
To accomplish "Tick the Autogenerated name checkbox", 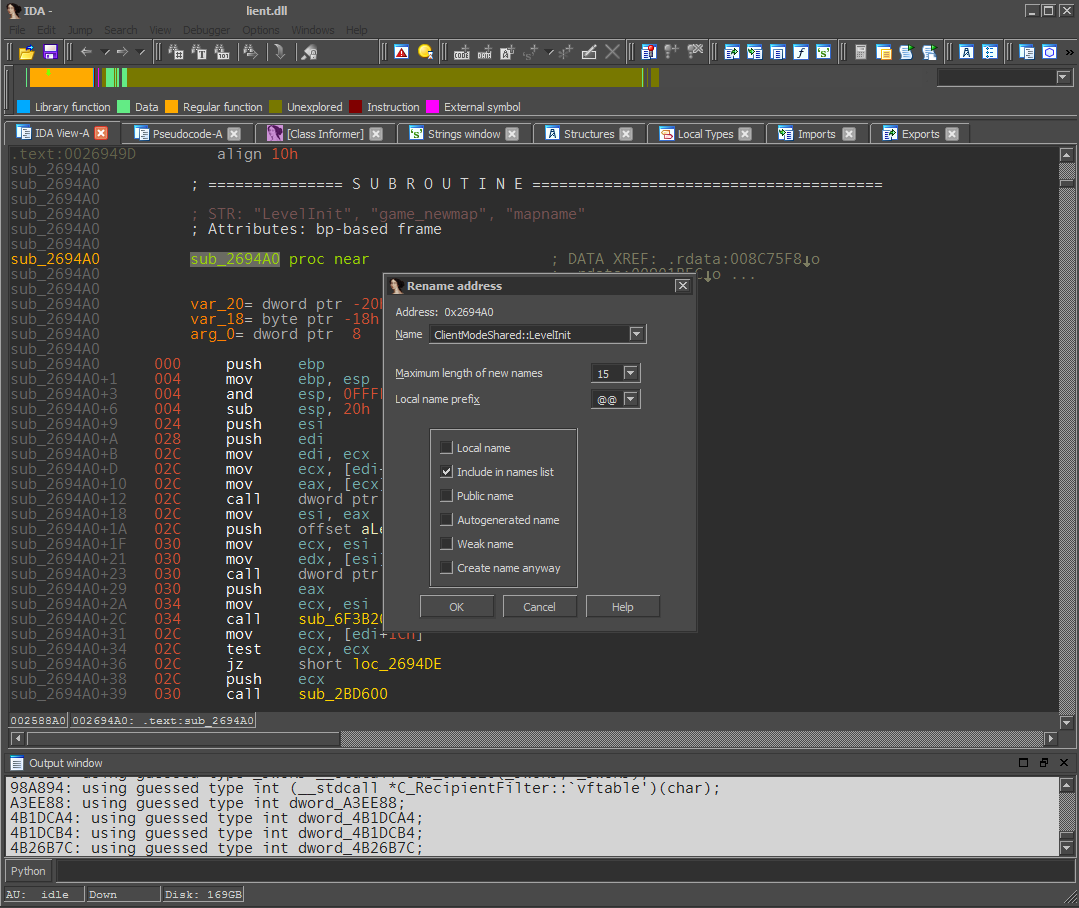I will click(446, 520).
